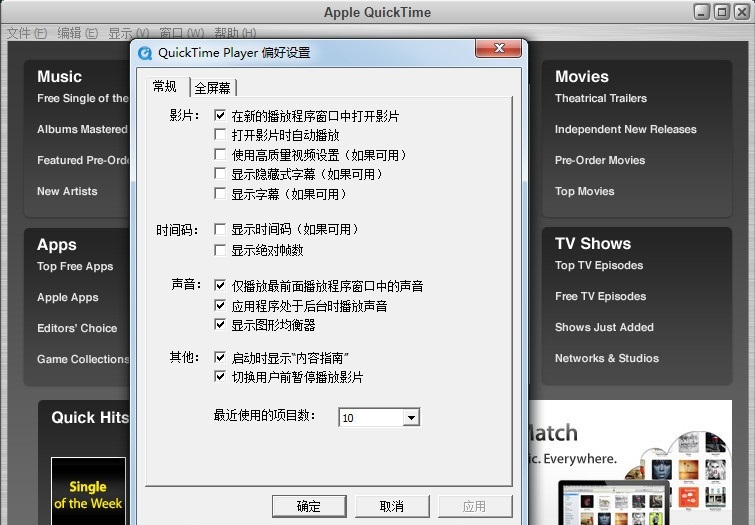This screenshot has height=525, width=755.
Task: Open the 帮助 menu
Action: 235,33
